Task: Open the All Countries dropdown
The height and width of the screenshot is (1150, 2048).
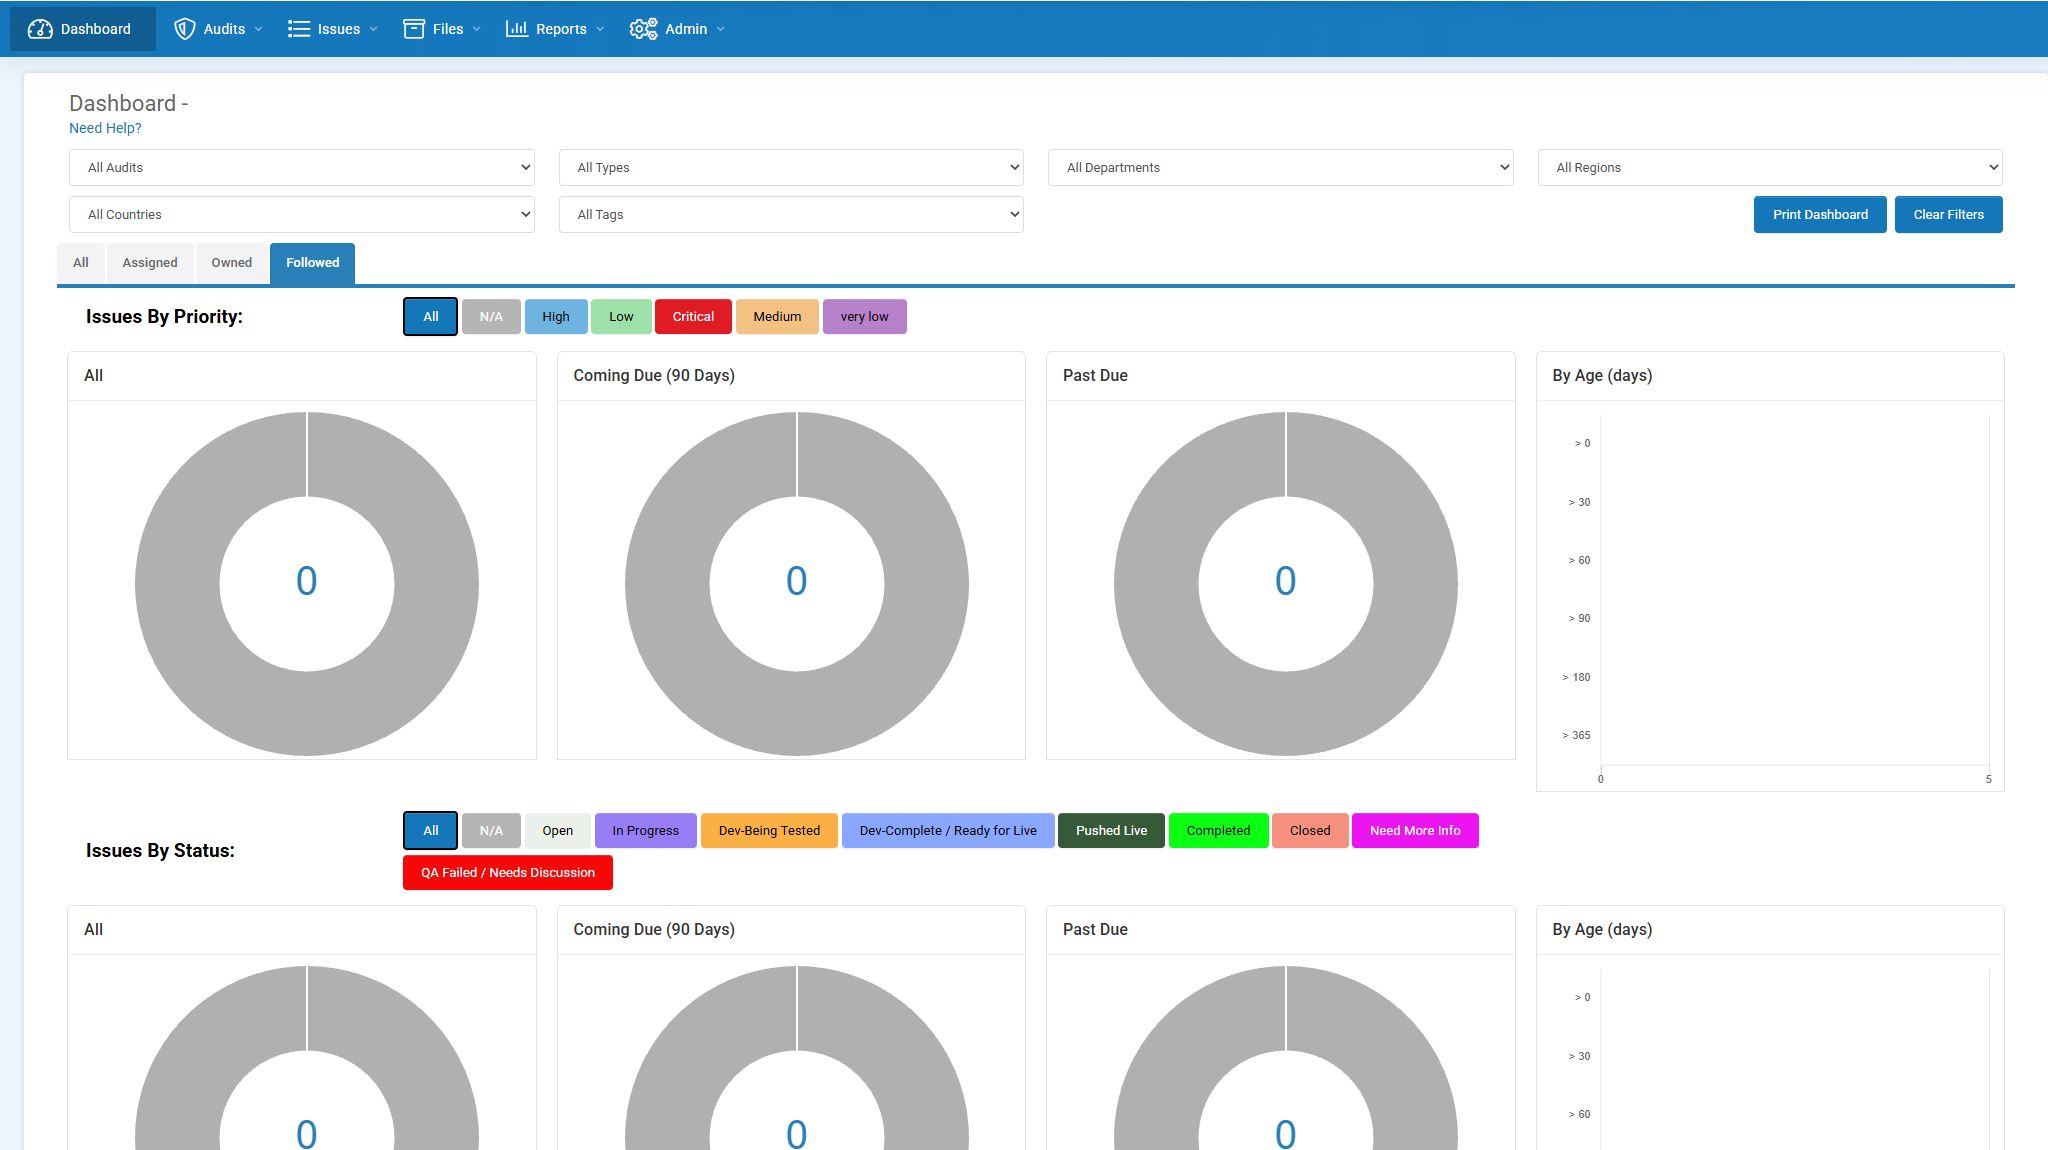Action: [x=301, y=214]
